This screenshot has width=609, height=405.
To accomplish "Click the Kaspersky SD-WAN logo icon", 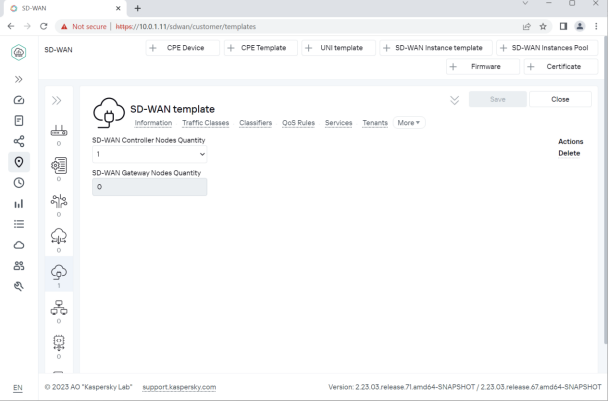I will pos(19,52).
